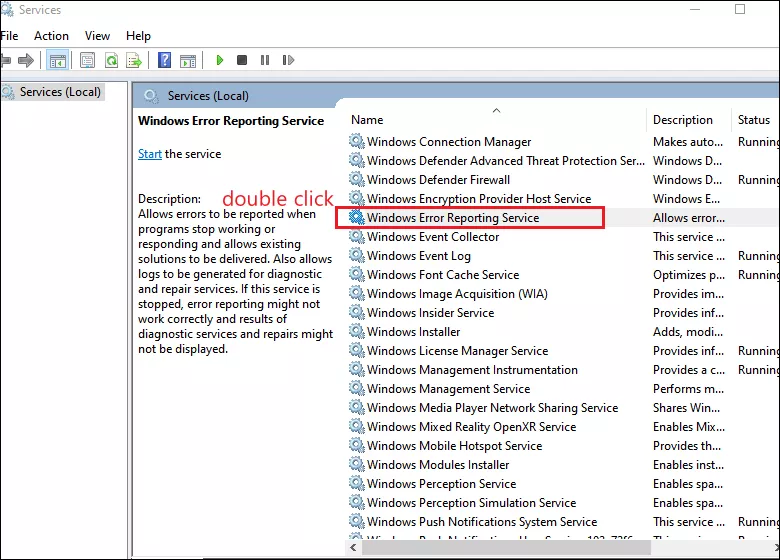The height and width of the screenshot is (560, 780).
Task: Click the Forward arrow in the toolbar
Action: [25, 61]
